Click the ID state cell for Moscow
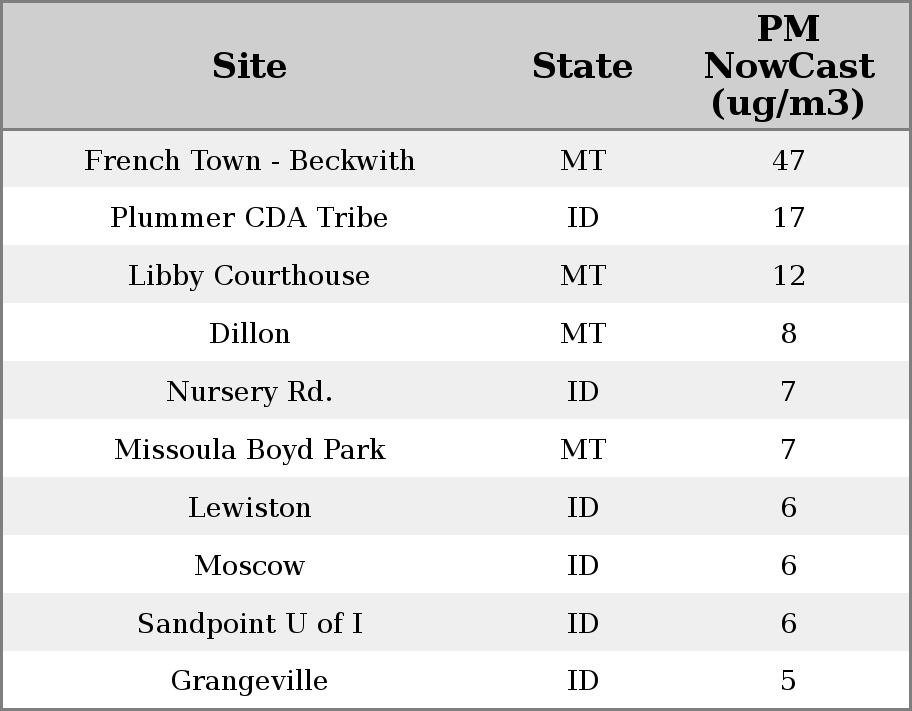912x711 pixels. pyautogui.click(x=582, y=566)
